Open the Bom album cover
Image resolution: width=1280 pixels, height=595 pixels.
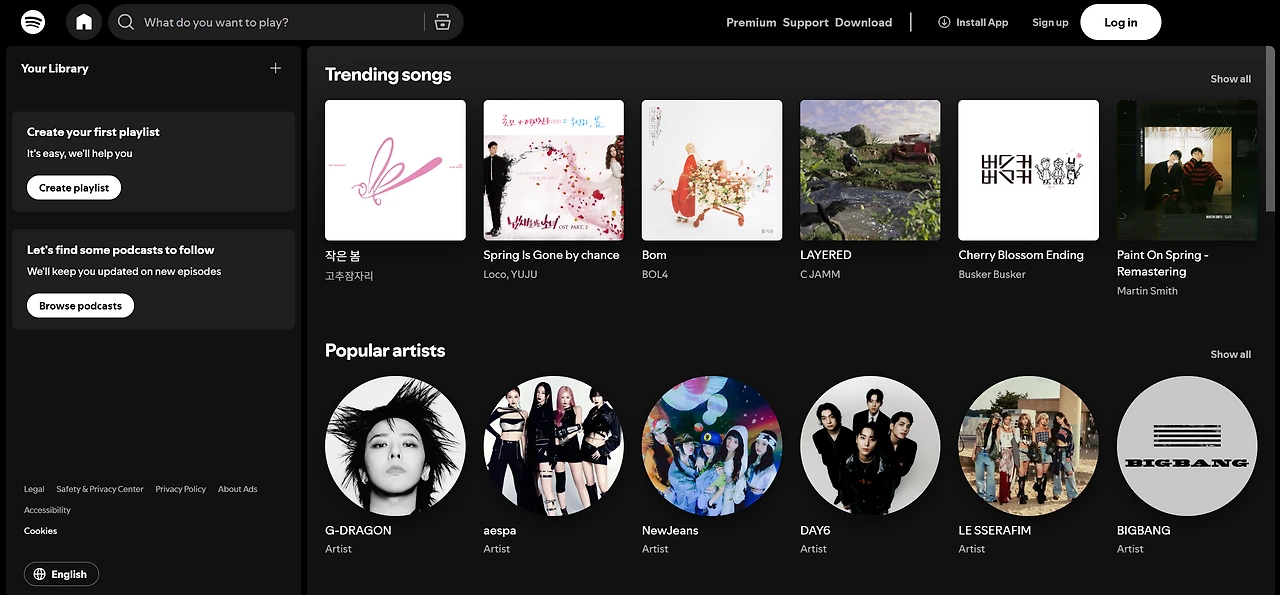click(712, 170)
